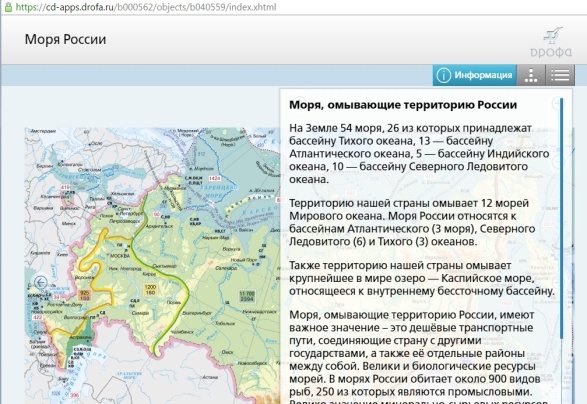Viewport: 587px width, 404px height.
Task: Click the 1200/180 yellow map label
Action: 150,290
